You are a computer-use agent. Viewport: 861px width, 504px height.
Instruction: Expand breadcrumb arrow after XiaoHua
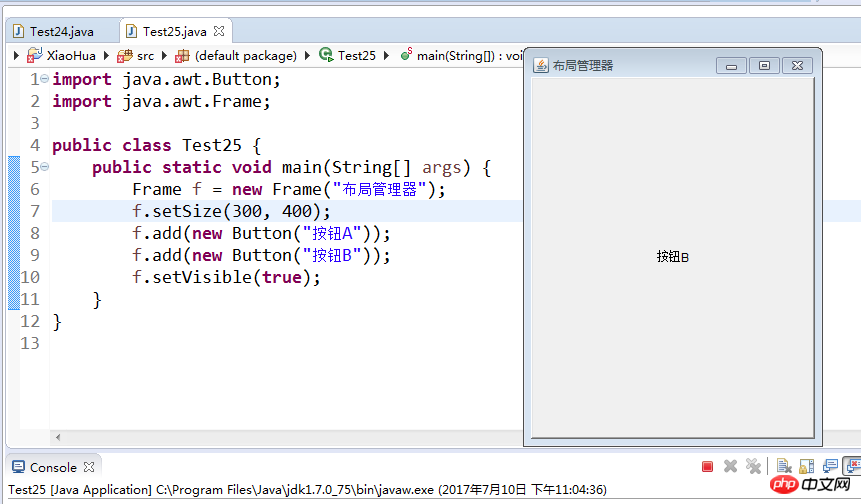coord(106,55)
